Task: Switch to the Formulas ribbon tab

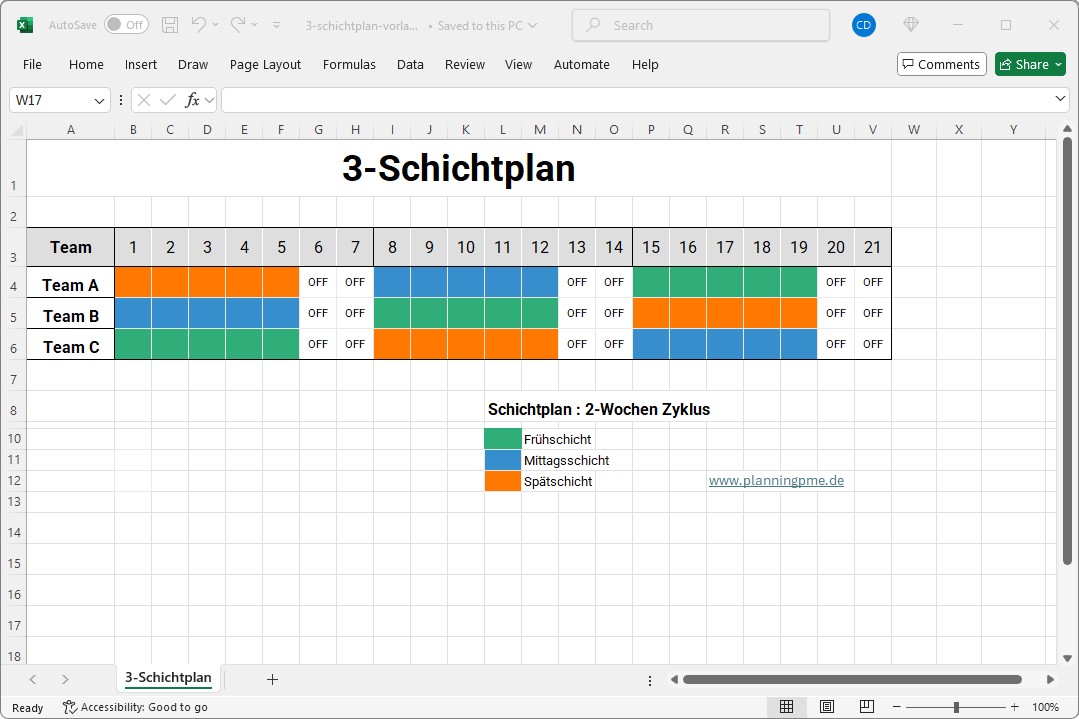Action: (349, 64)
